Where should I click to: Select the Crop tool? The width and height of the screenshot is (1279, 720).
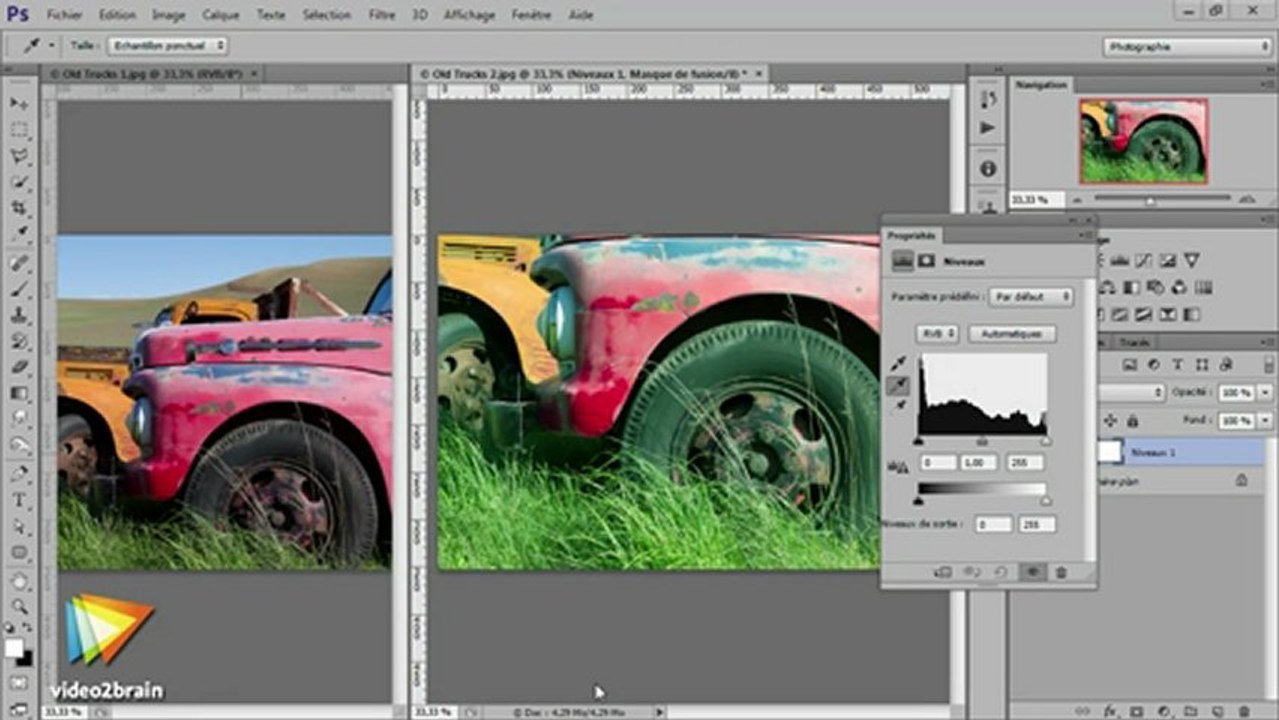pyautogui.click(x=19, y=209)
